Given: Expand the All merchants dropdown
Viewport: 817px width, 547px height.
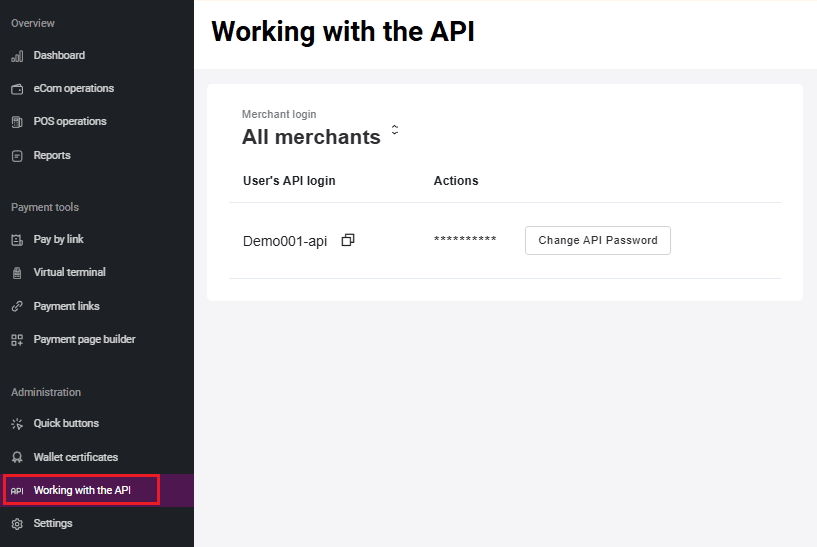Looking at the screenshot, I should coord(395,130).
